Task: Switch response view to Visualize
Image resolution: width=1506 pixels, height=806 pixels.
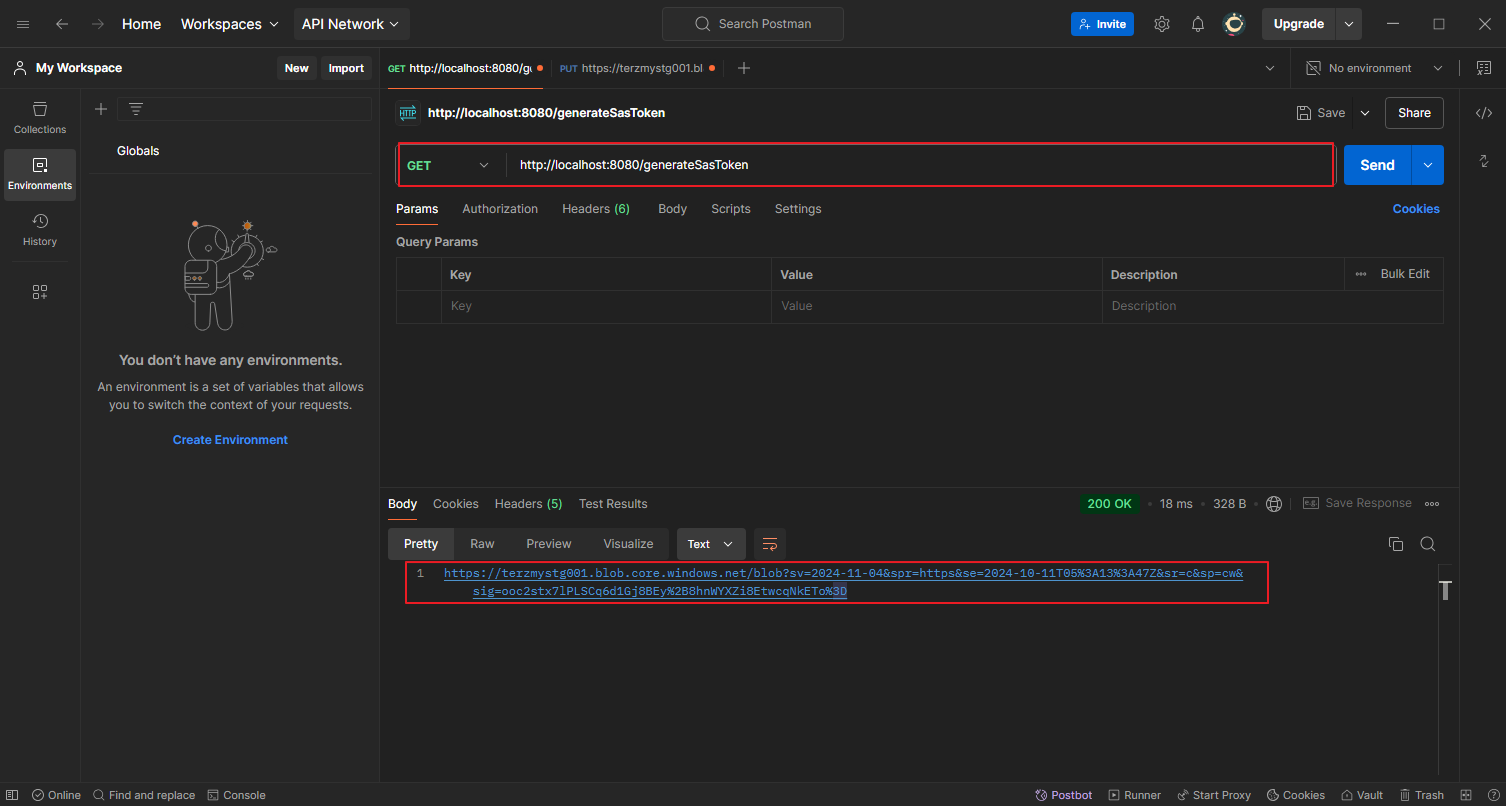Action: pos(628,544)
